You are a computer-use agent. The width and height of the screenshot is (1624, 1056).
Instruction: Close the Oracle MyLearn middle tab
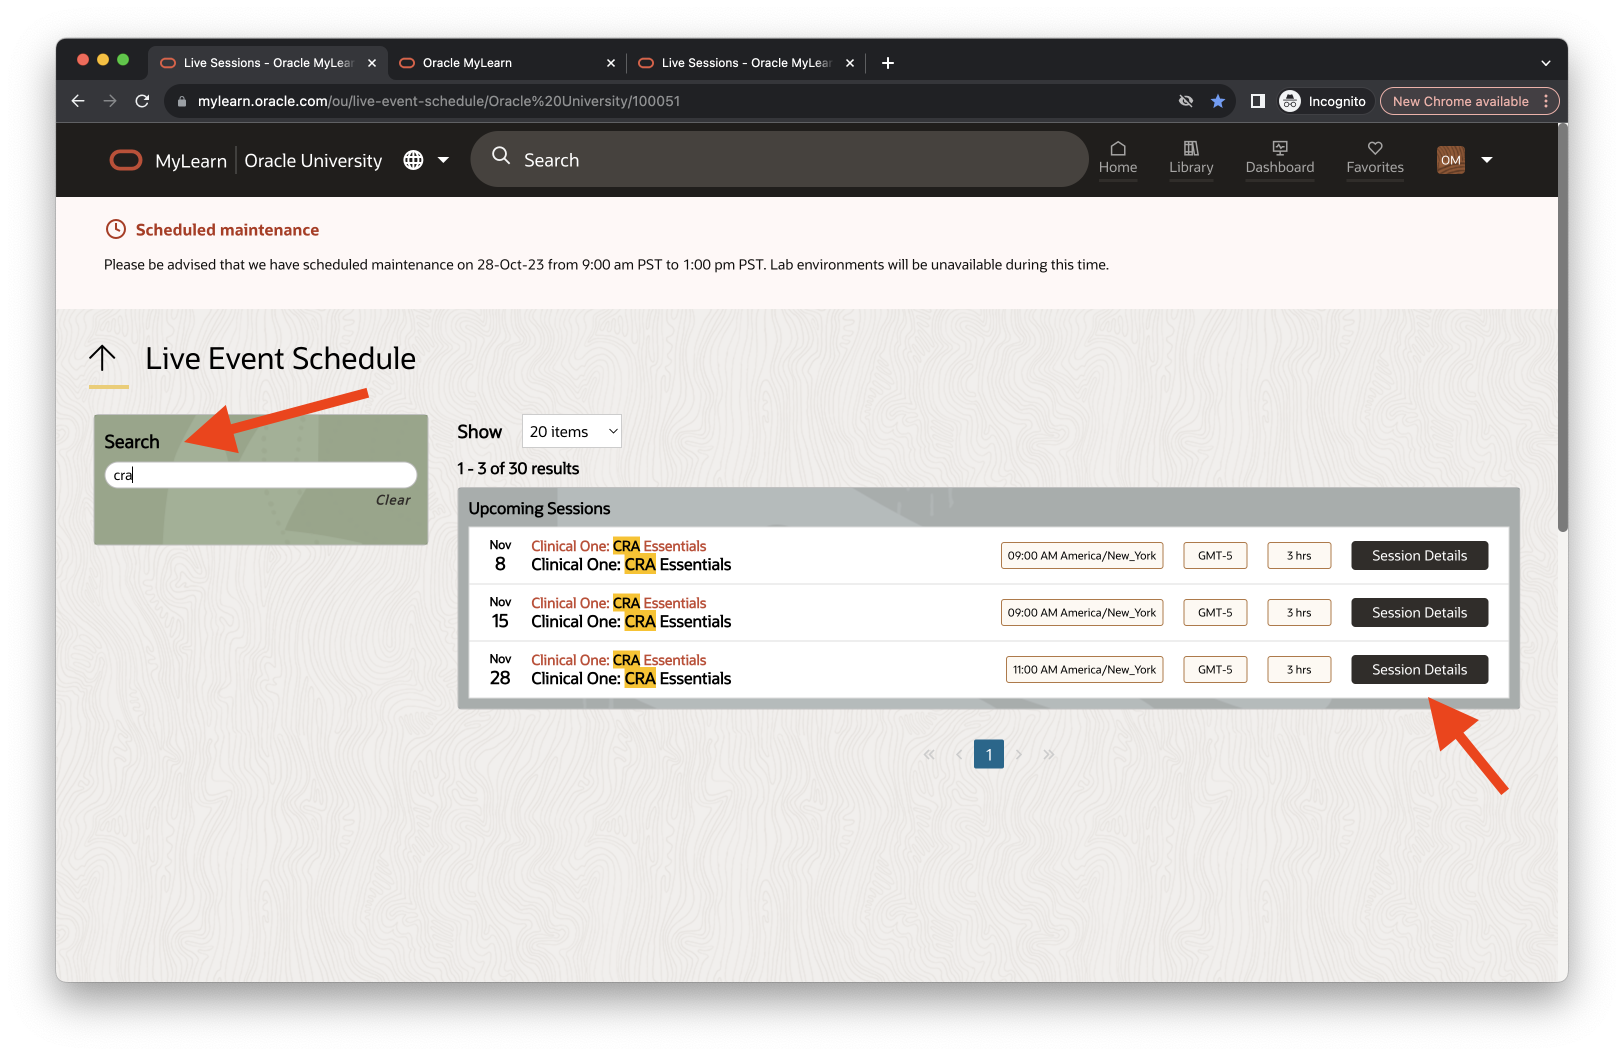[611, 63]
